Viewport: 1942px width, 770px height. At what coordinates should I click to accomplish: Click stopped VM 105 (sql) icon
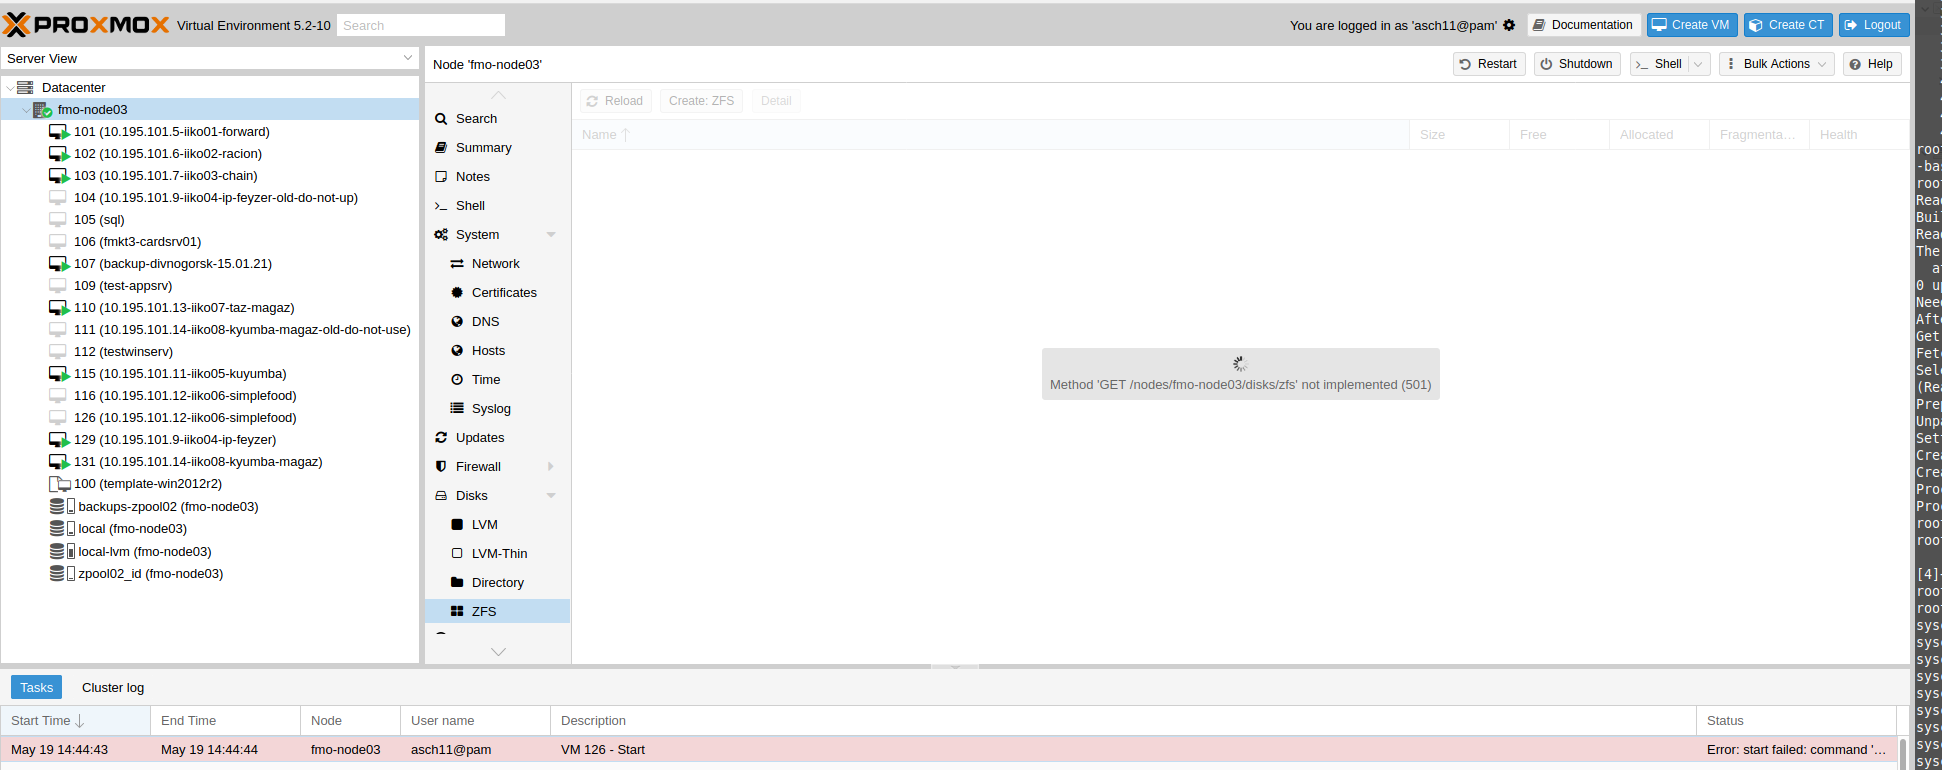[x=58, y=220]
